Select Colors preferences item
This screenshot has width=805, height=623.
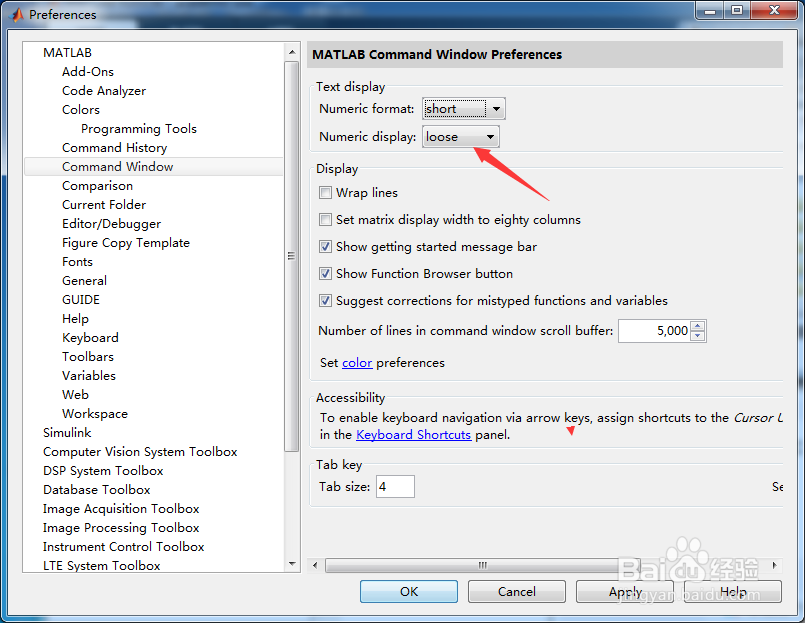pos(81,110)
